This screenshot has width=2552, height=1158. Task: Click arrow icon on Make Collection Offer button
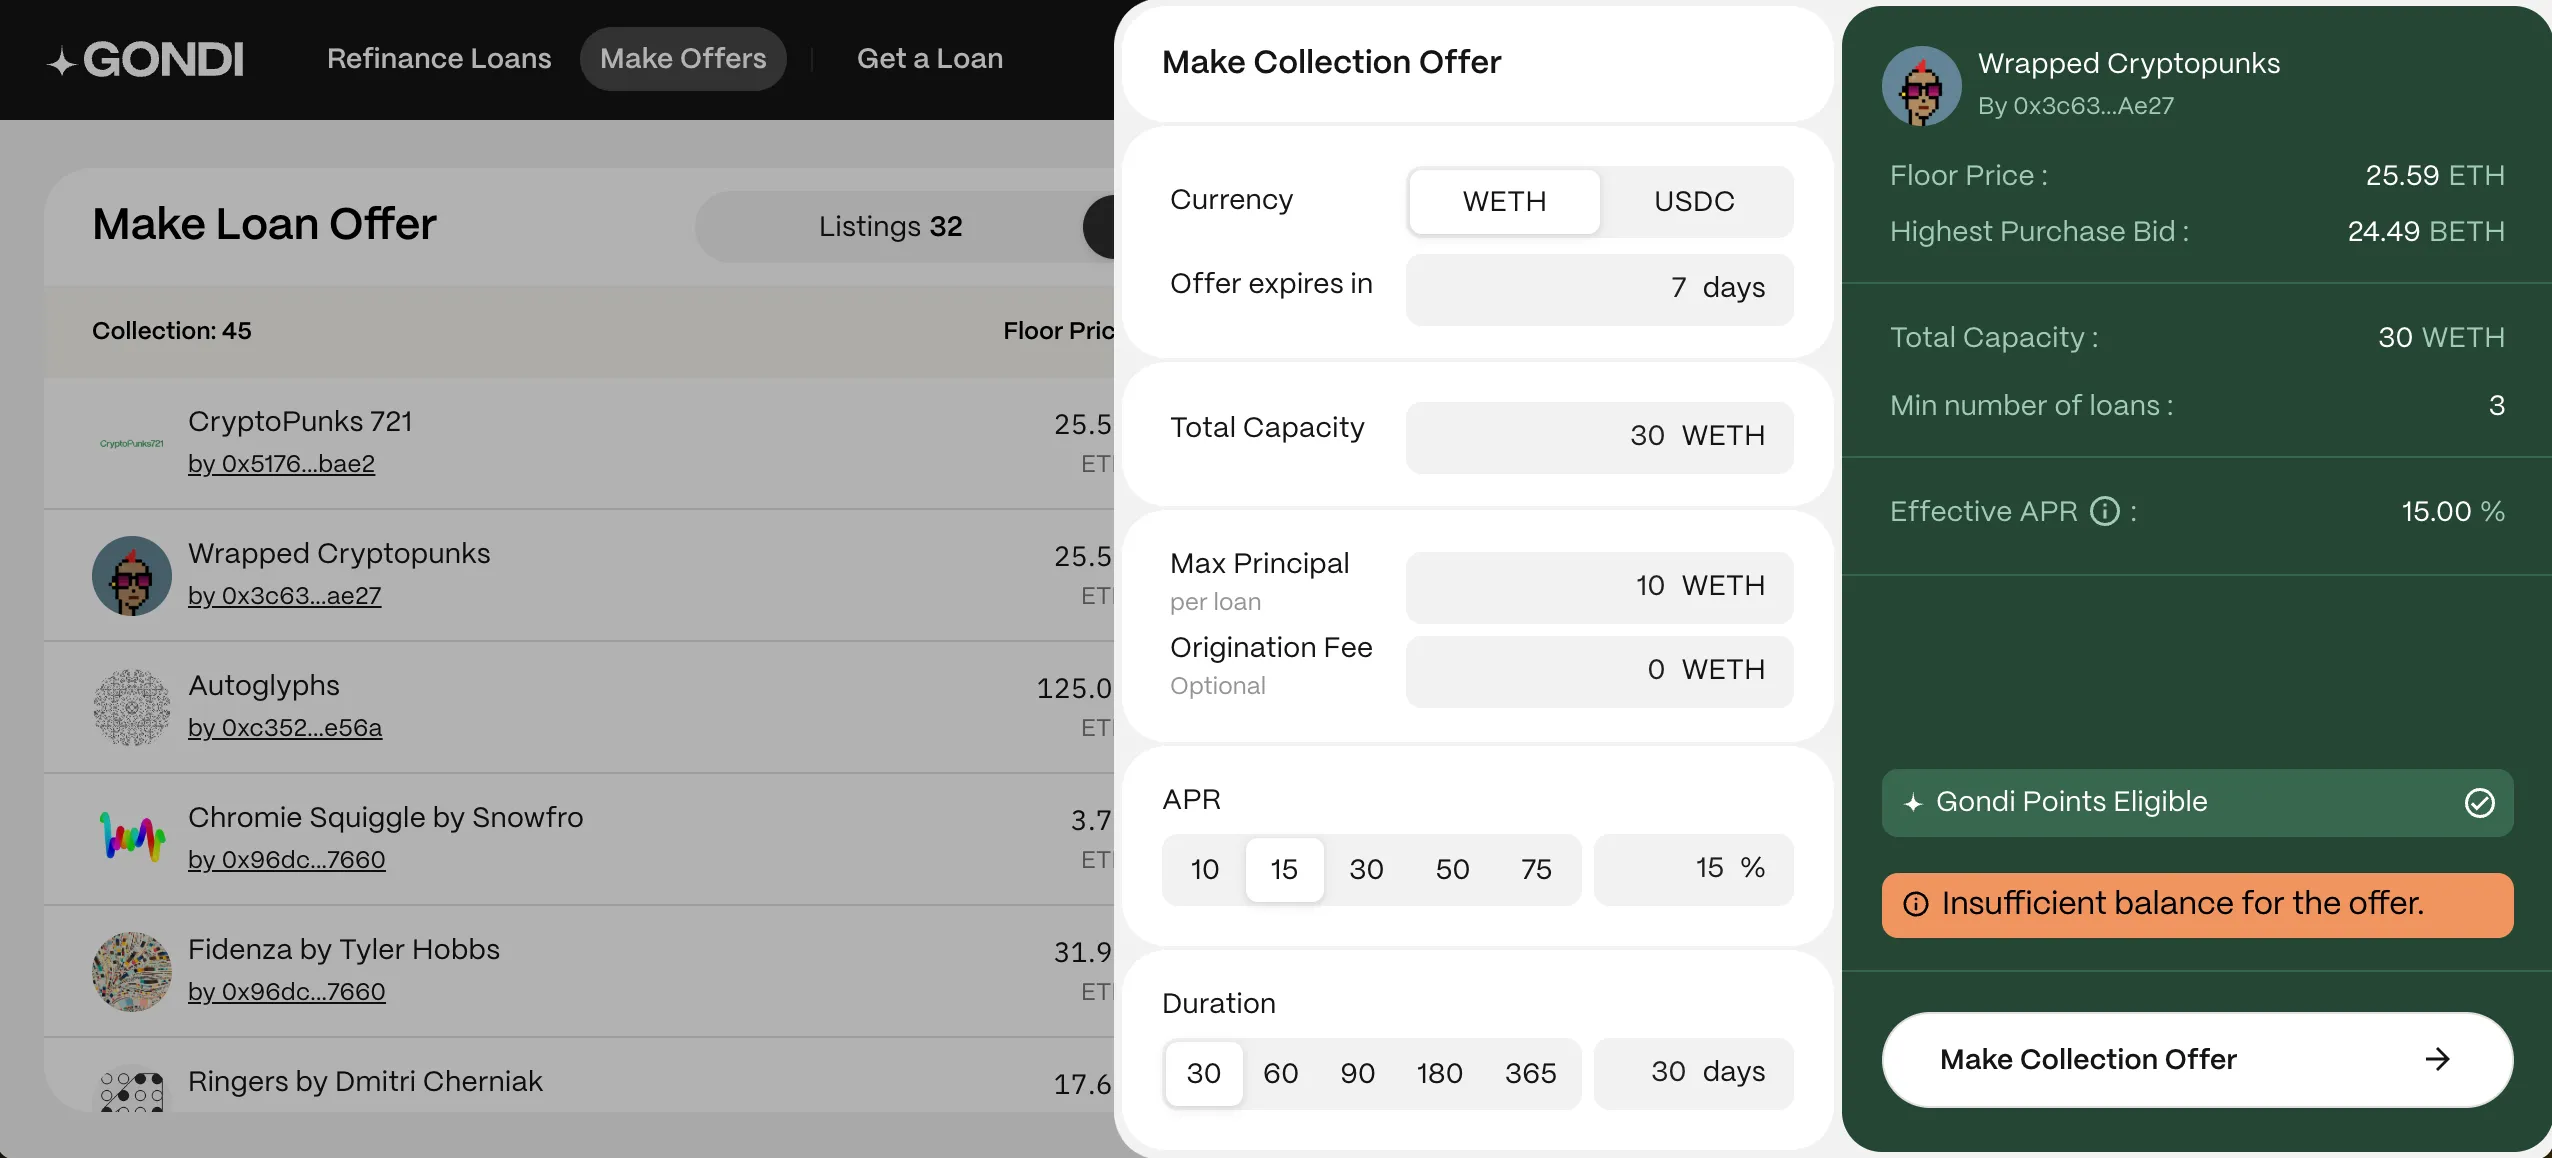tap(2438, 1059)
